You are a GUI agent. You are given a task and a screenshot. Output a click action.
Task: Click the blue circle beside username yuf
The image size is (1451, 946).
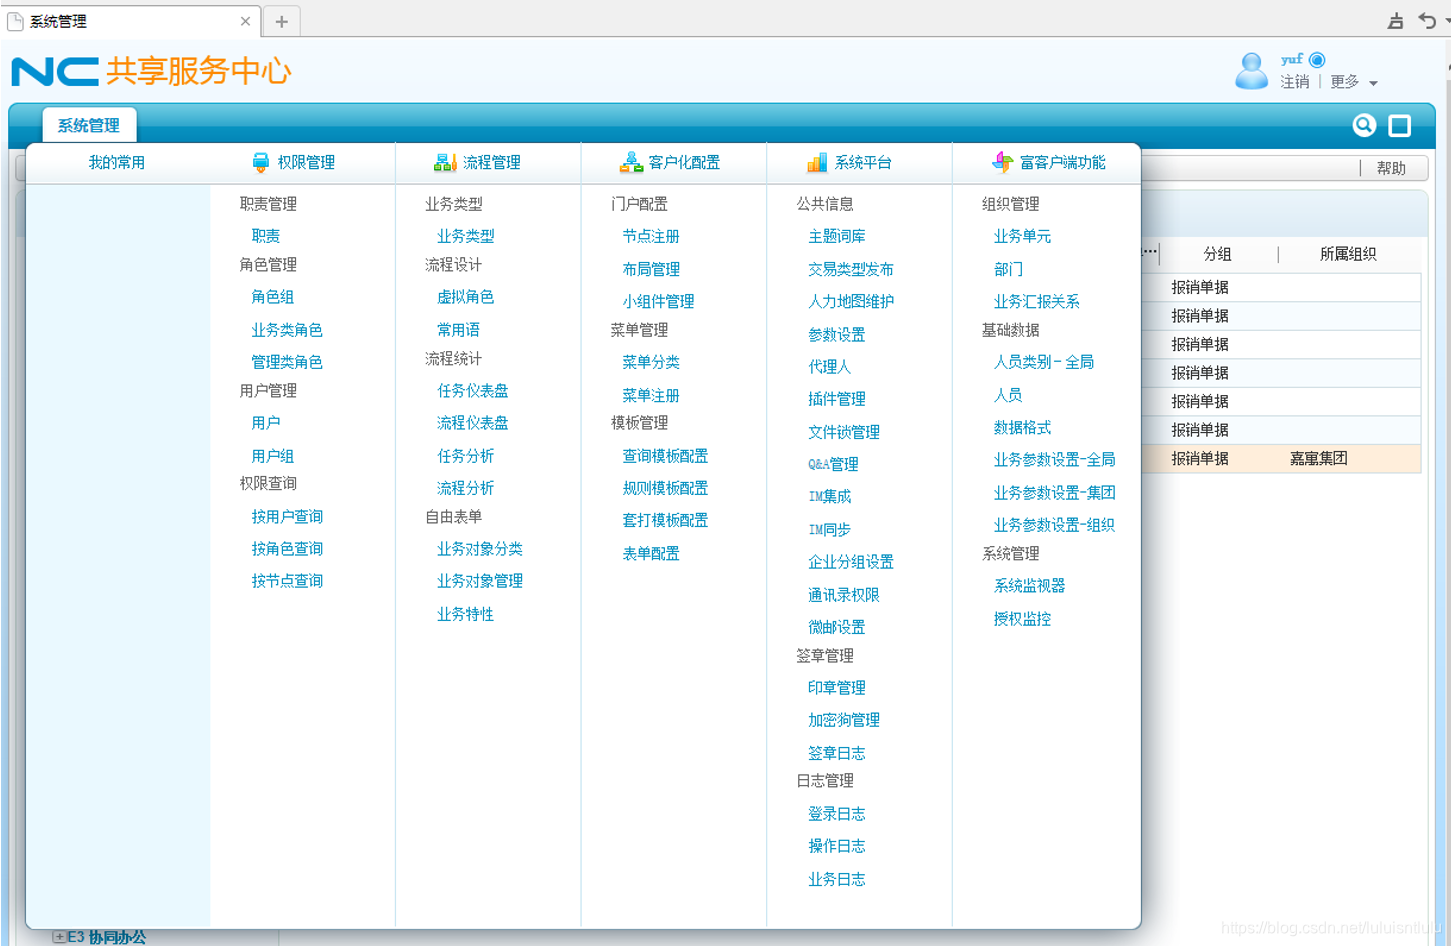(x=1317, y=60)
